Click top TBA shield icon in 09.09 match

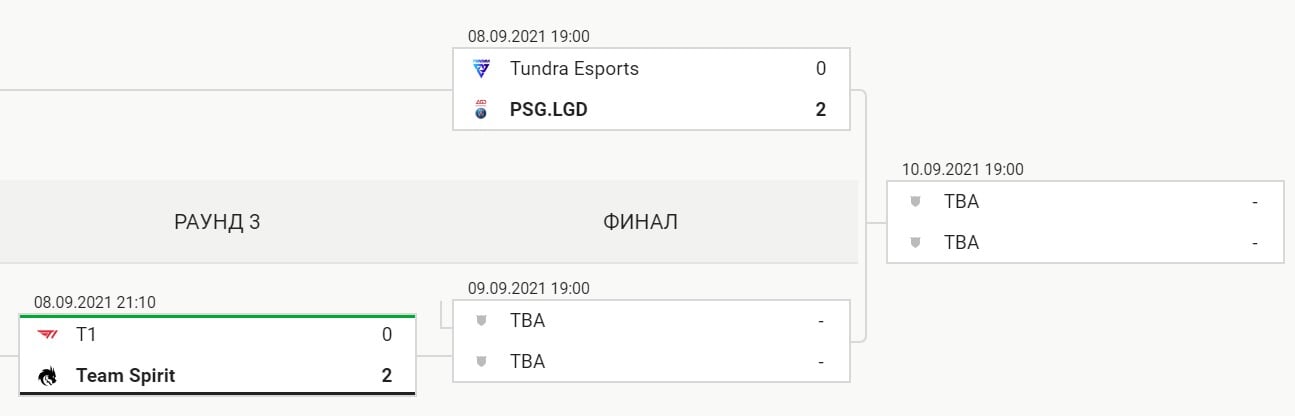click(481, 321)
